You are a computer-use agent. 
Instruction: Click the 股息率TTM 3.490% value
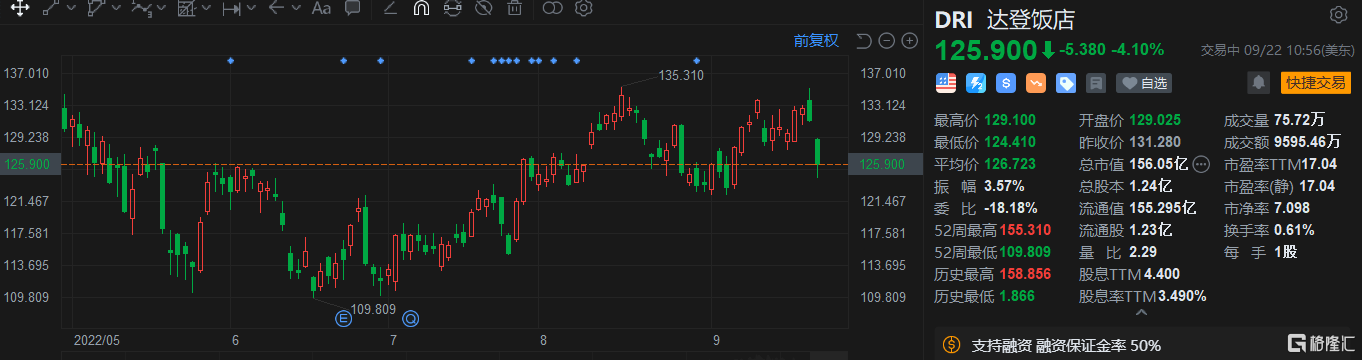pyautogui.click(x=1181, y=296)
